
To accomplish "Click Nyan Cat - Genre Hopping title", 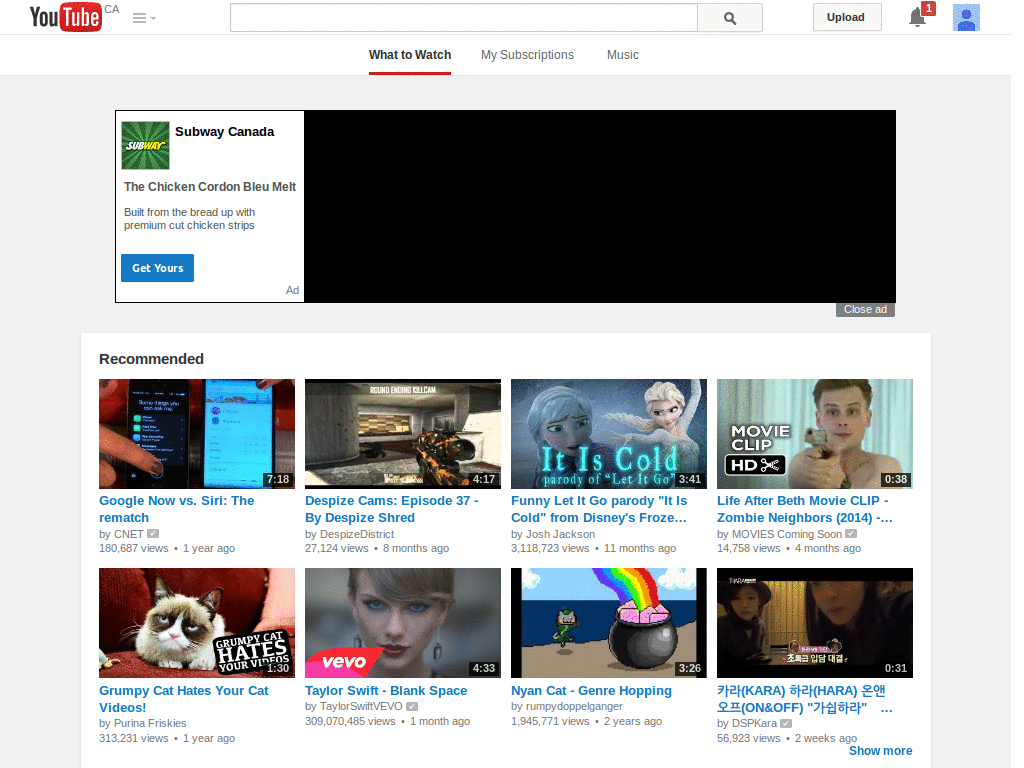I will coord(591,690).
